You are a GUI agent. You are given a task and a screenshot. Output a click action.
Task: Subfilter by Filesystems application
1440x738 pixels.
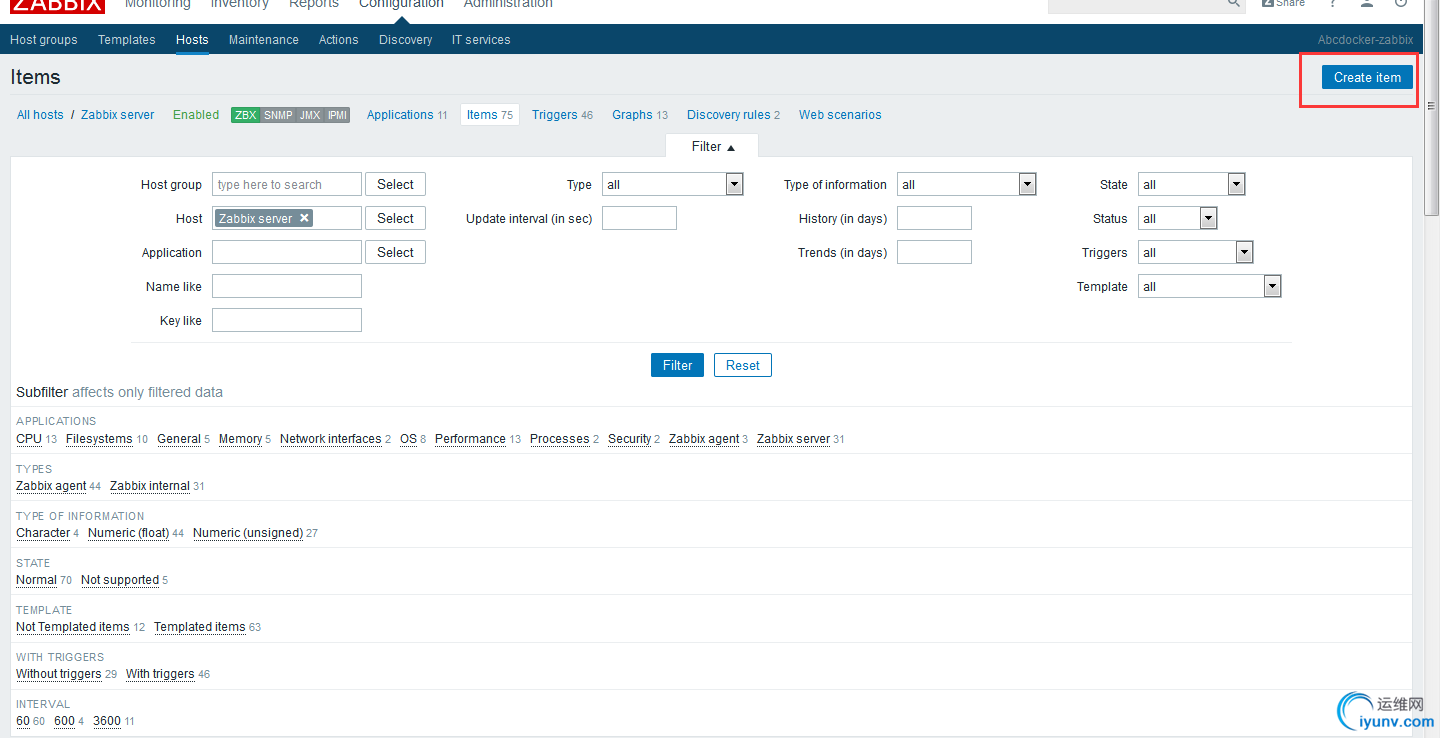99,439
